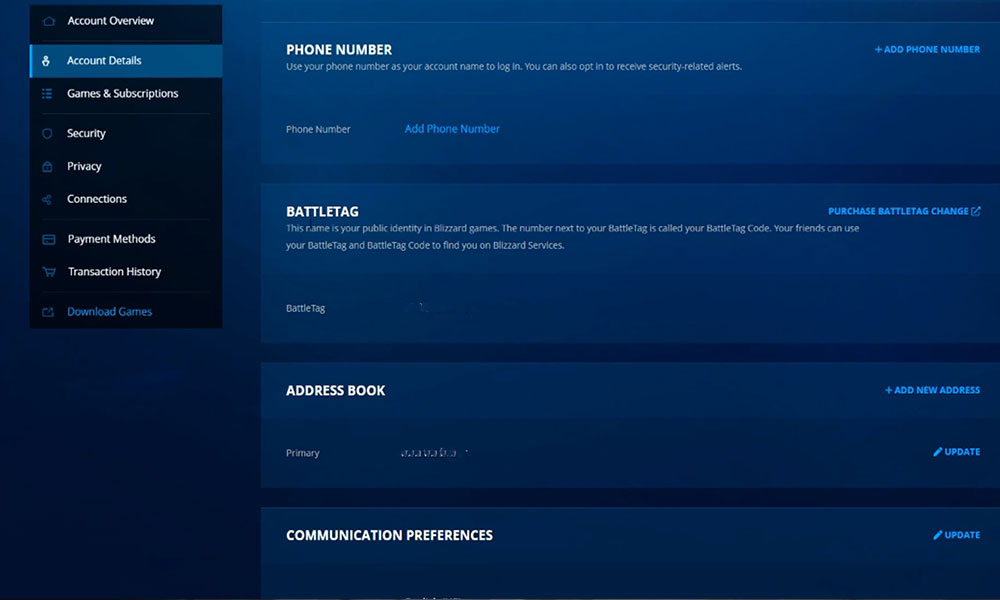Click the 'Primary' address label
The image size is (1000, 600).
[302, 453]
